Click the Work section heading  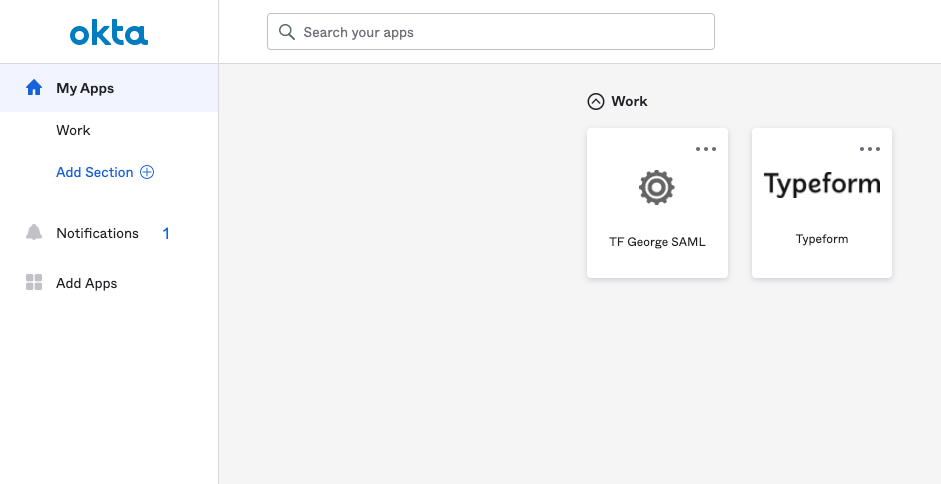coord(629,101)
